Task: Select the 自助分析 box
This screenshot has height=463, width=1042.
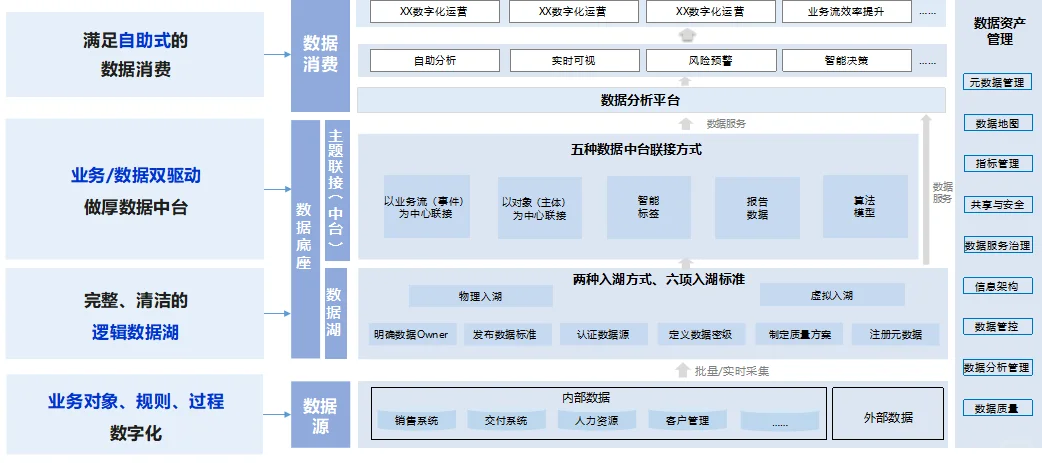Action: [x=435, y=60]
